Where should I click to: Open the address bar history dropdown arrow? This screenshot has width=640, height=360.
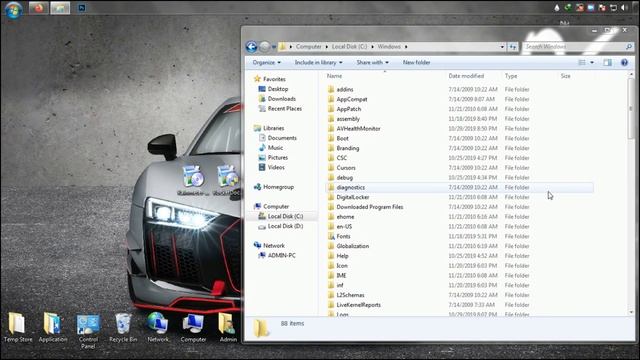tap(502, 47)
